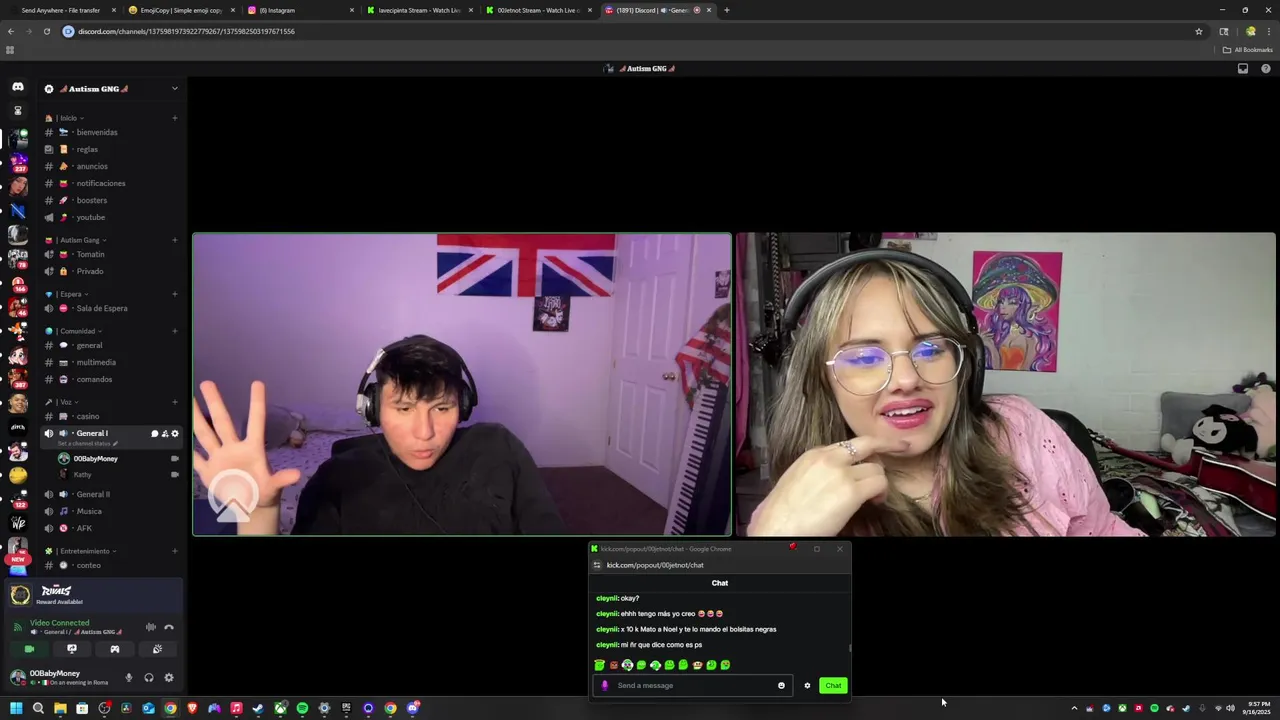
Task: Join the Tomatin voice channel
Action: [x=110, y=254]
